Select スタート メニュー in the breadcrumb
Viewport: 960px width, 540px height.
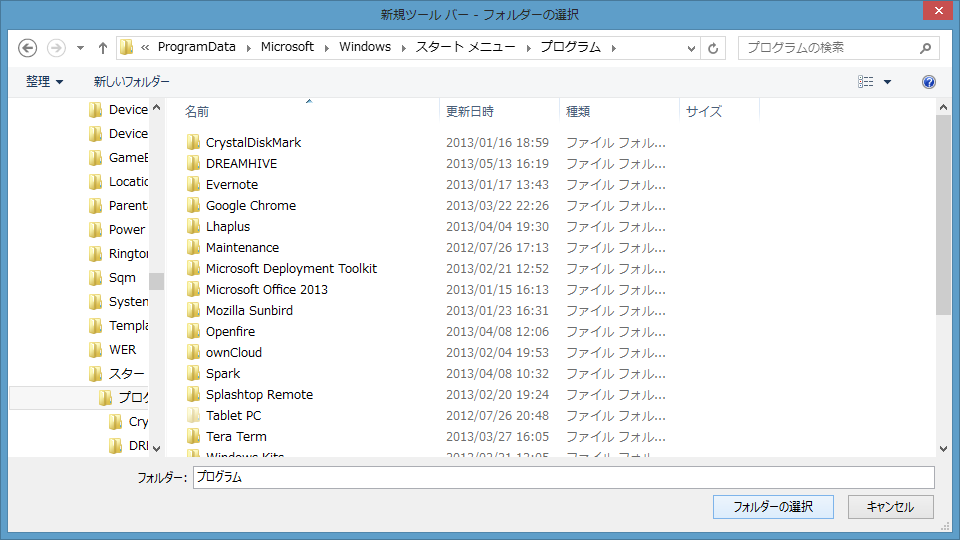(x=465, y=47)
